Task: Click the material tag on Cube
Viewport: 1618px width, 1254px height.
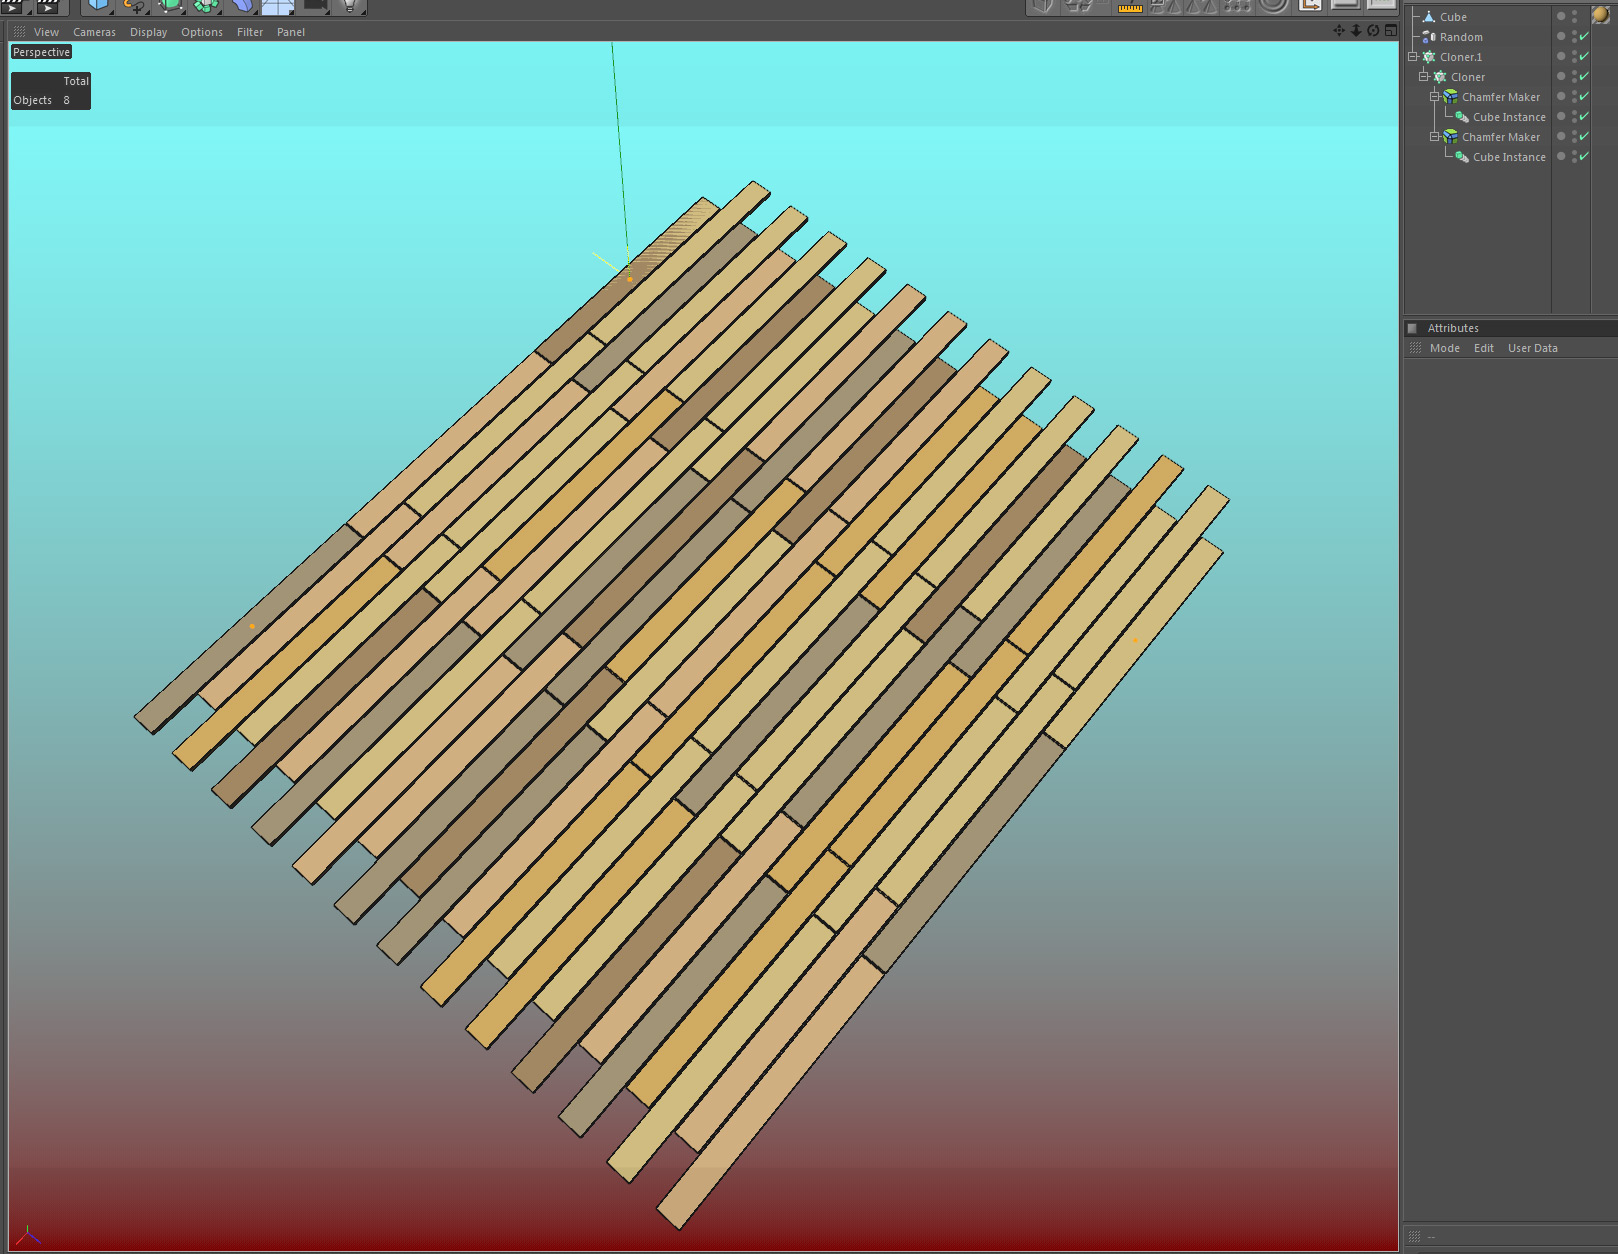Action: (x=1600, y=16)
